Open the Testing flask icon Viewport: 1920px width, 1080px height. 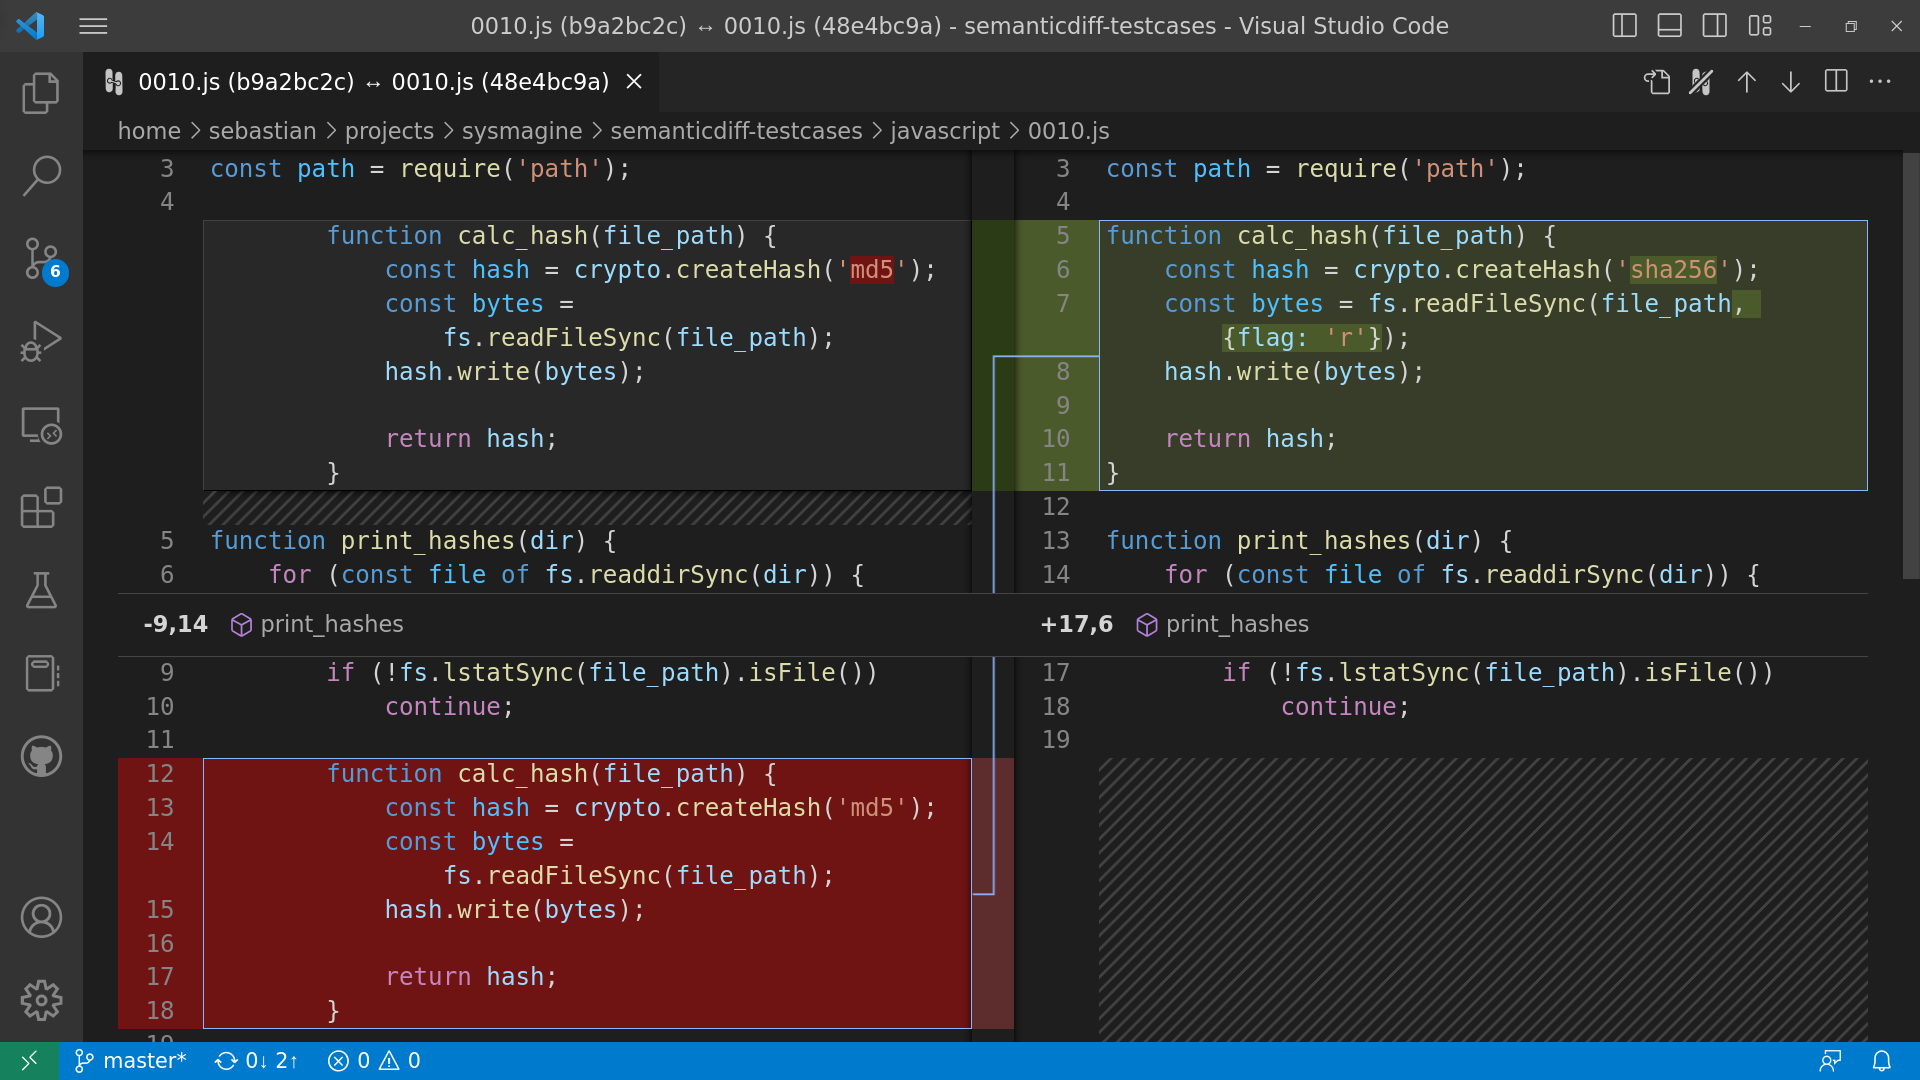pyautogui.click(x=41, y=591)
